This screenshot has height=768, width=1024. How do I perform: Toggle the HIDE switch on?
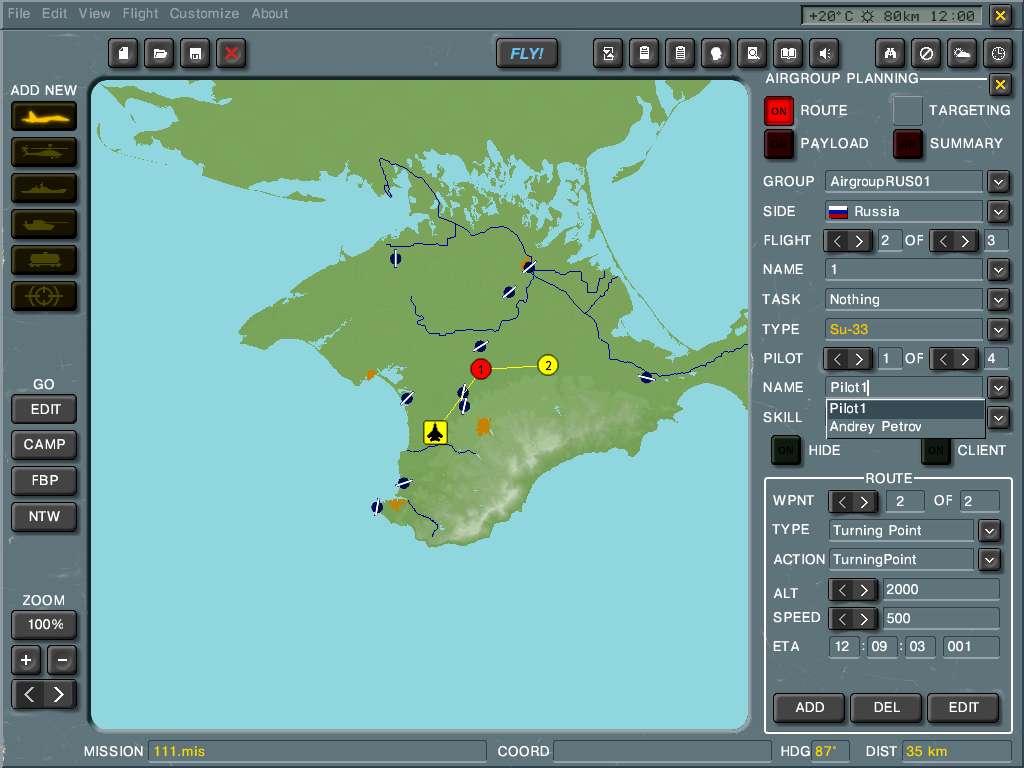pos(786,451)
